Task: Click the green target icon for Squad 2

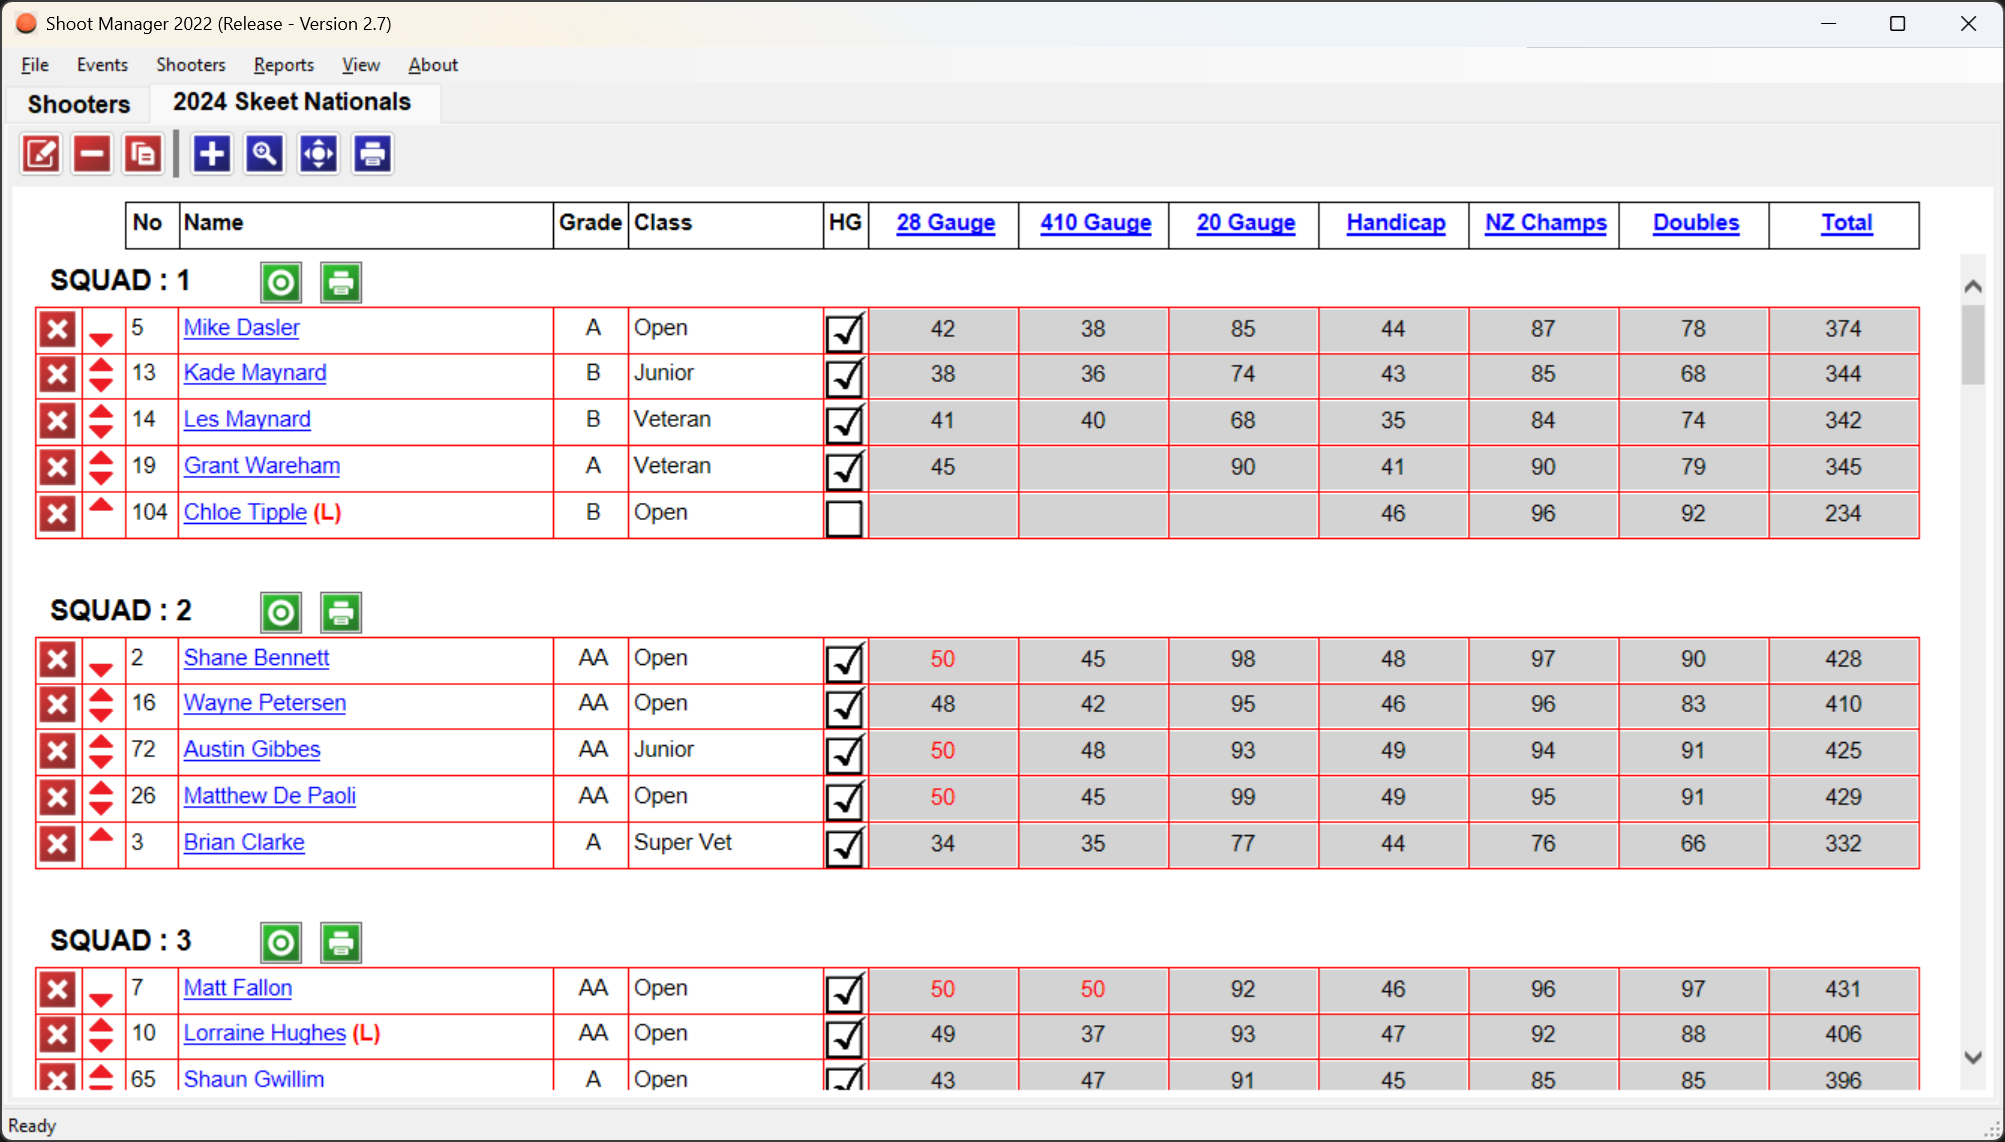Action: click(281, 613)
